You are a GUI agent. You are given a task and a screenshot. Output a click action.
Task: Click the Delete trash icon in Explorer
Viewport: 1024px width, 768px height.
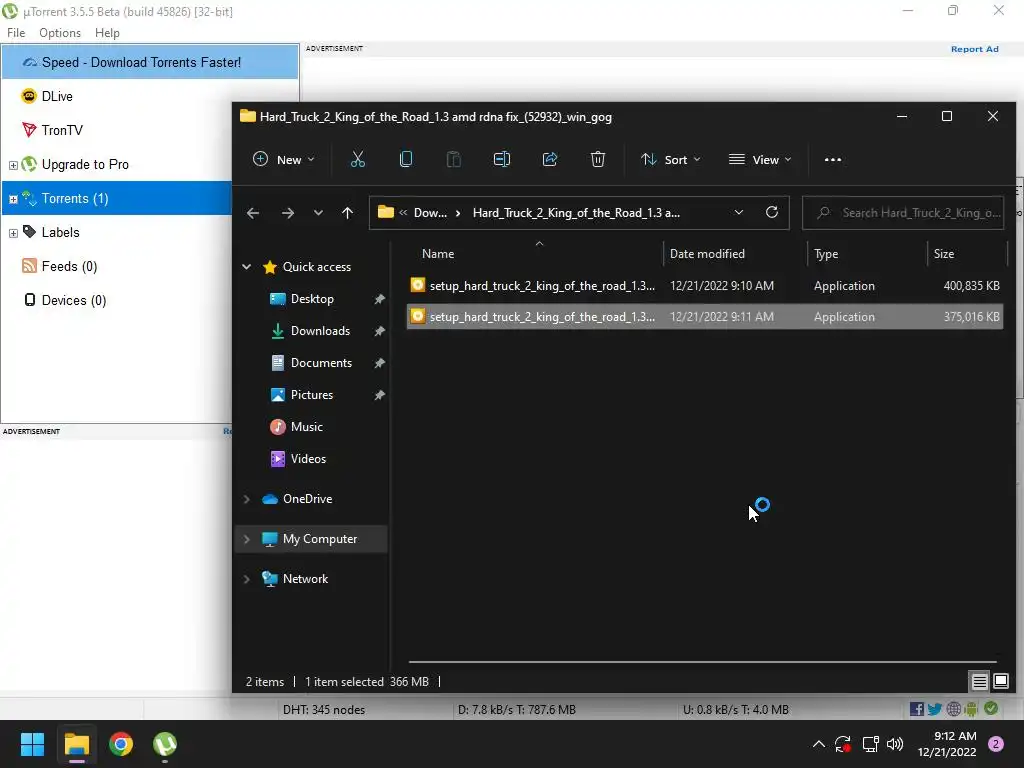click(x=598, y=159)
